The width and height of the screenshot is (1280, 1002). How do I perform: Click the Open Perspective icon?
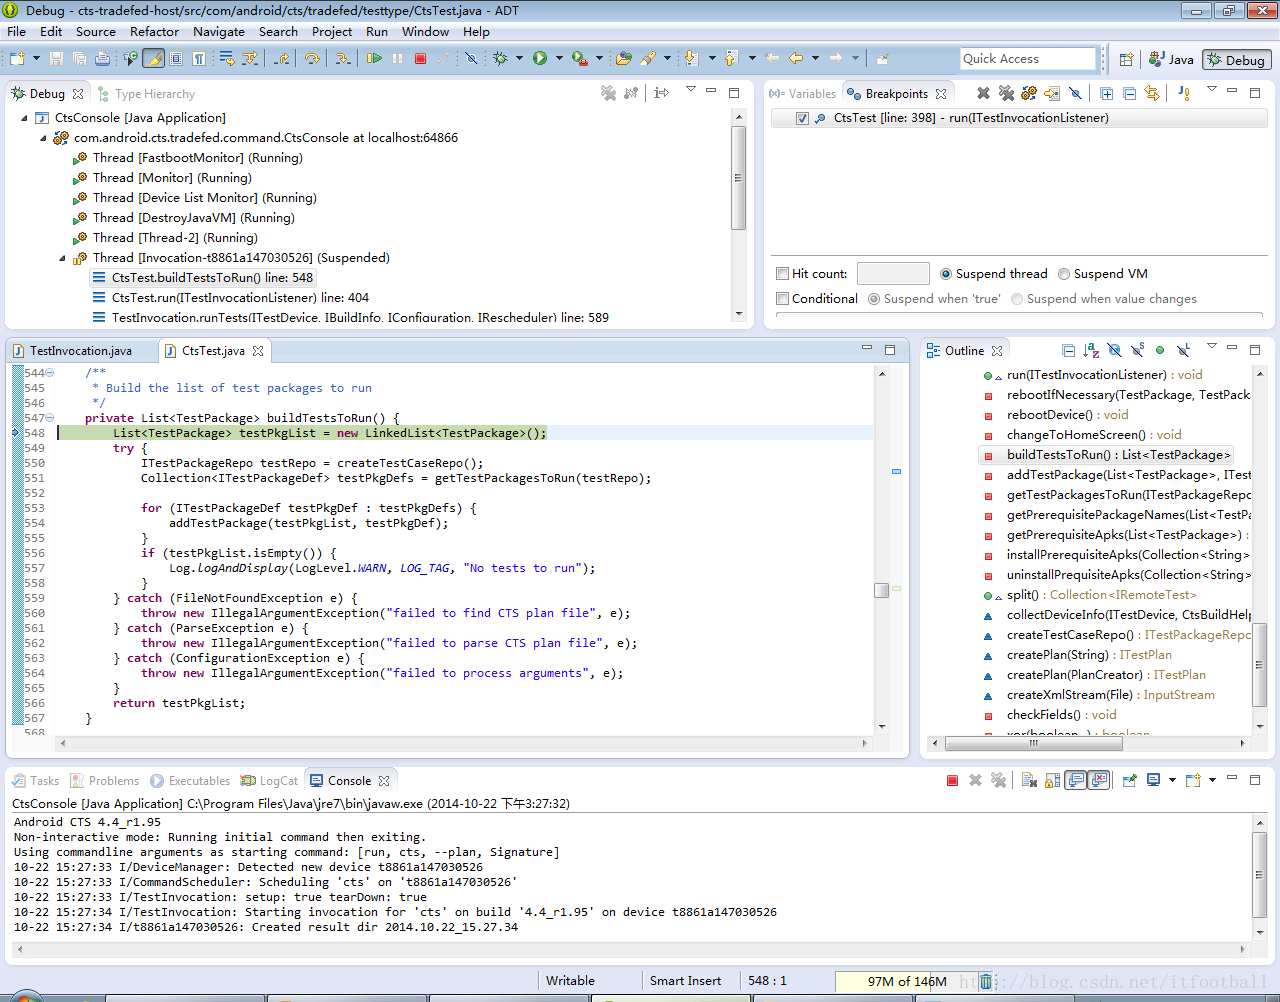(x=1126, y=59)
